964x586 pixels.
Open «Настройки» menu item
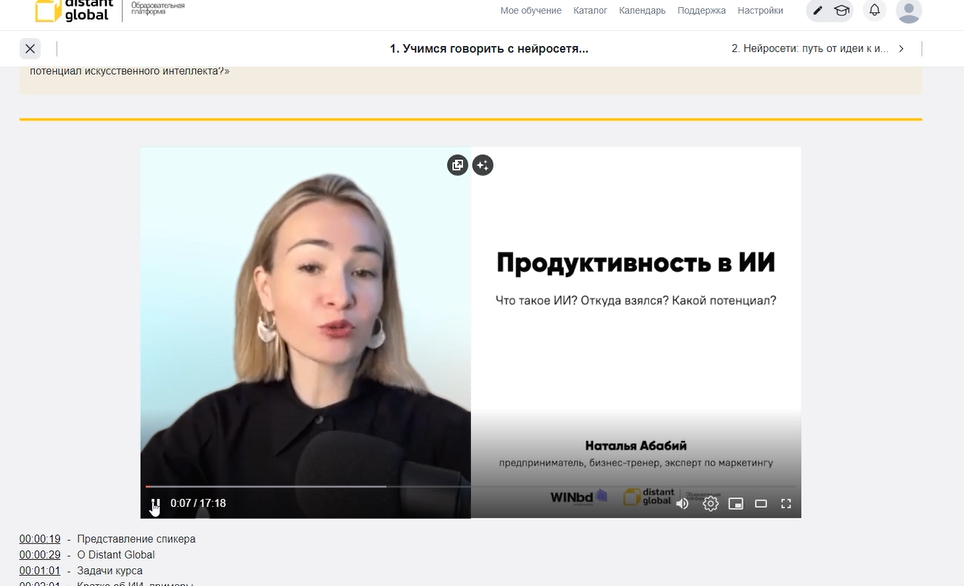coord(761,10)
